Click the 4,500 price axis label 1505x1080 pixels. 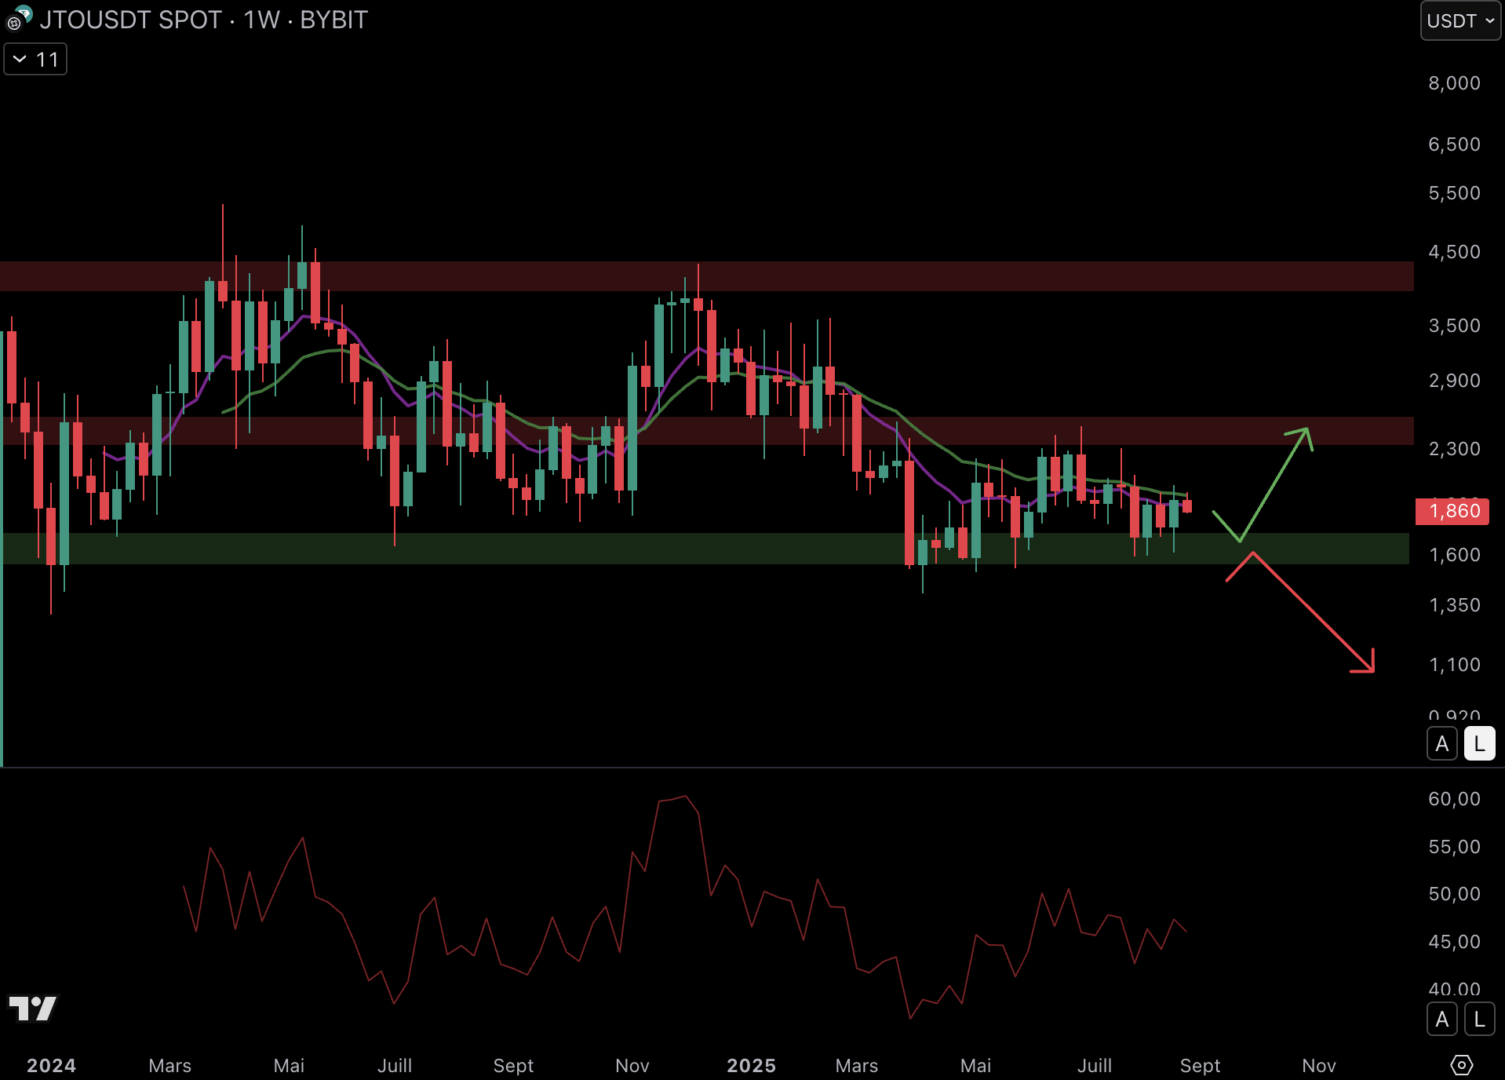coord(1454,252)
